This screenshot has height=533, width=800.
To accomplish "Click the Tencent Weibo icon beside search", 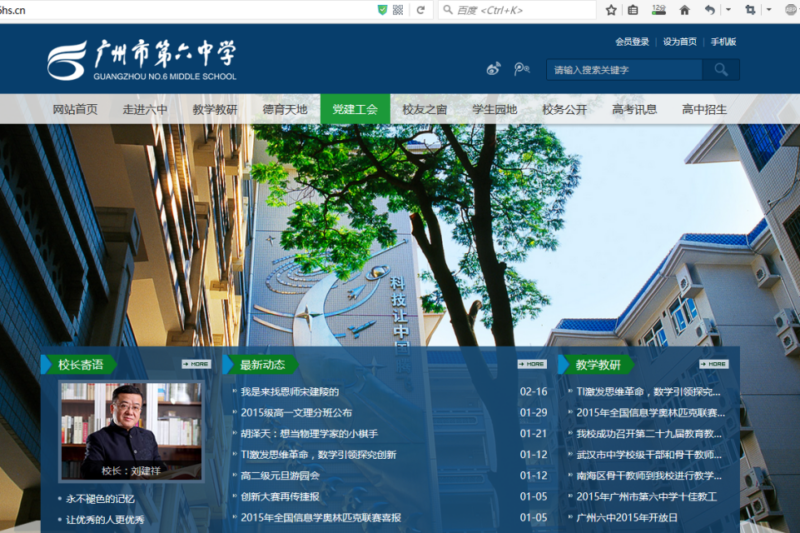I will click(521, 69).
